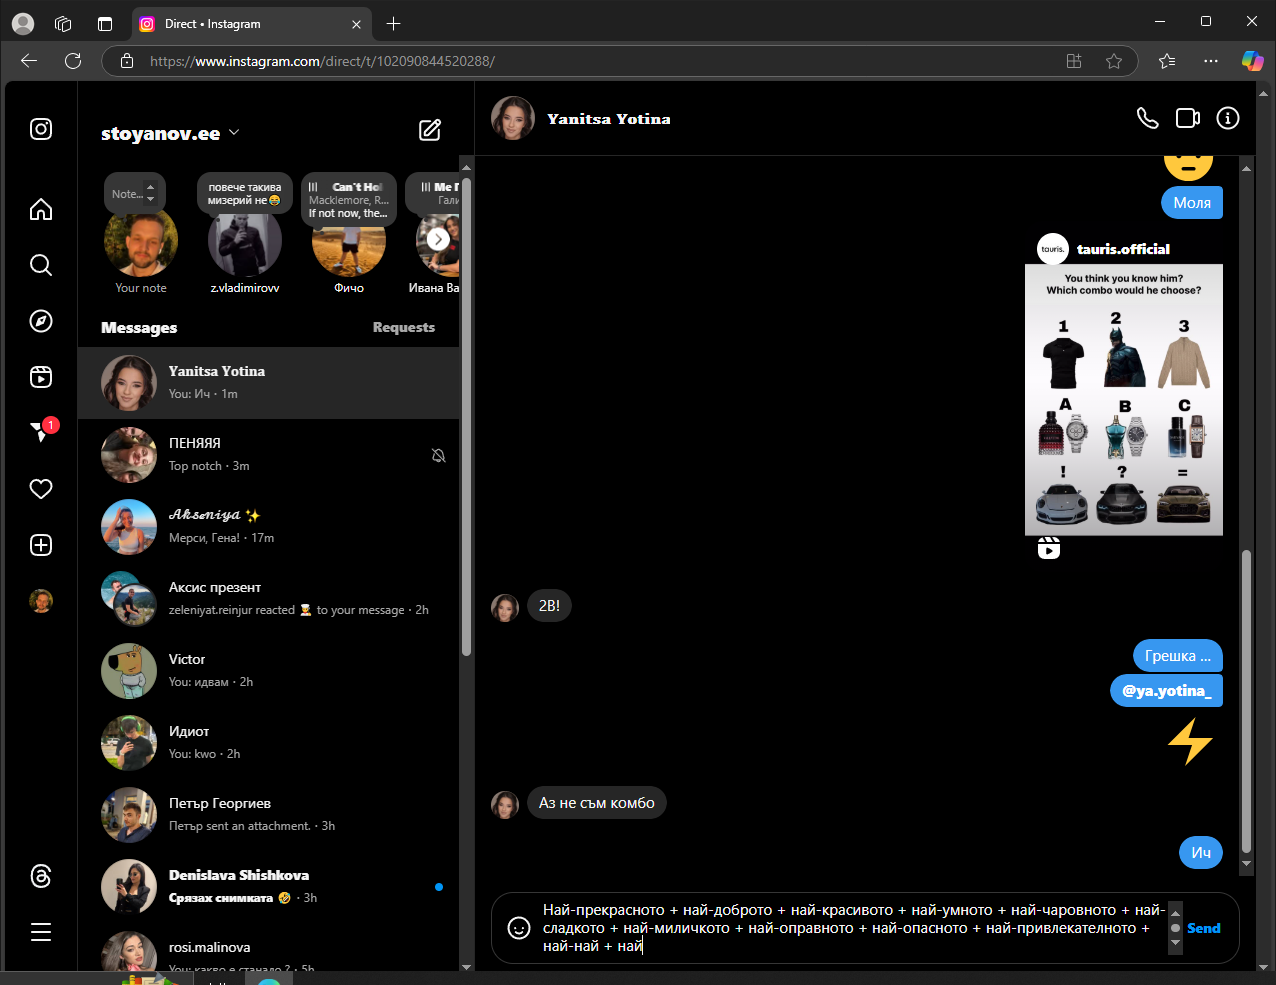Viewport: 1276px width, 985px height.
Task: Open browser favorites list icon
Action: tap(1167, 61)
